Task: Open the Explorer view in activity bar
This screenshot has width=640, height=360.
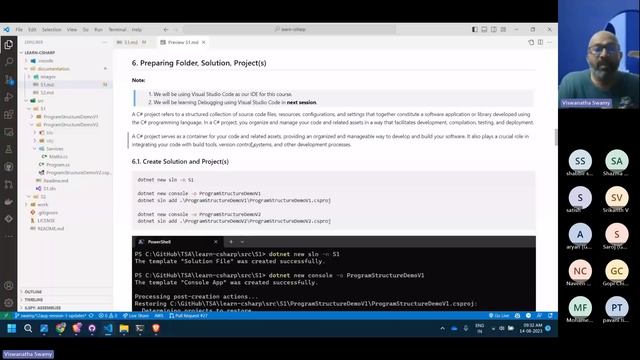Action: 9,44
